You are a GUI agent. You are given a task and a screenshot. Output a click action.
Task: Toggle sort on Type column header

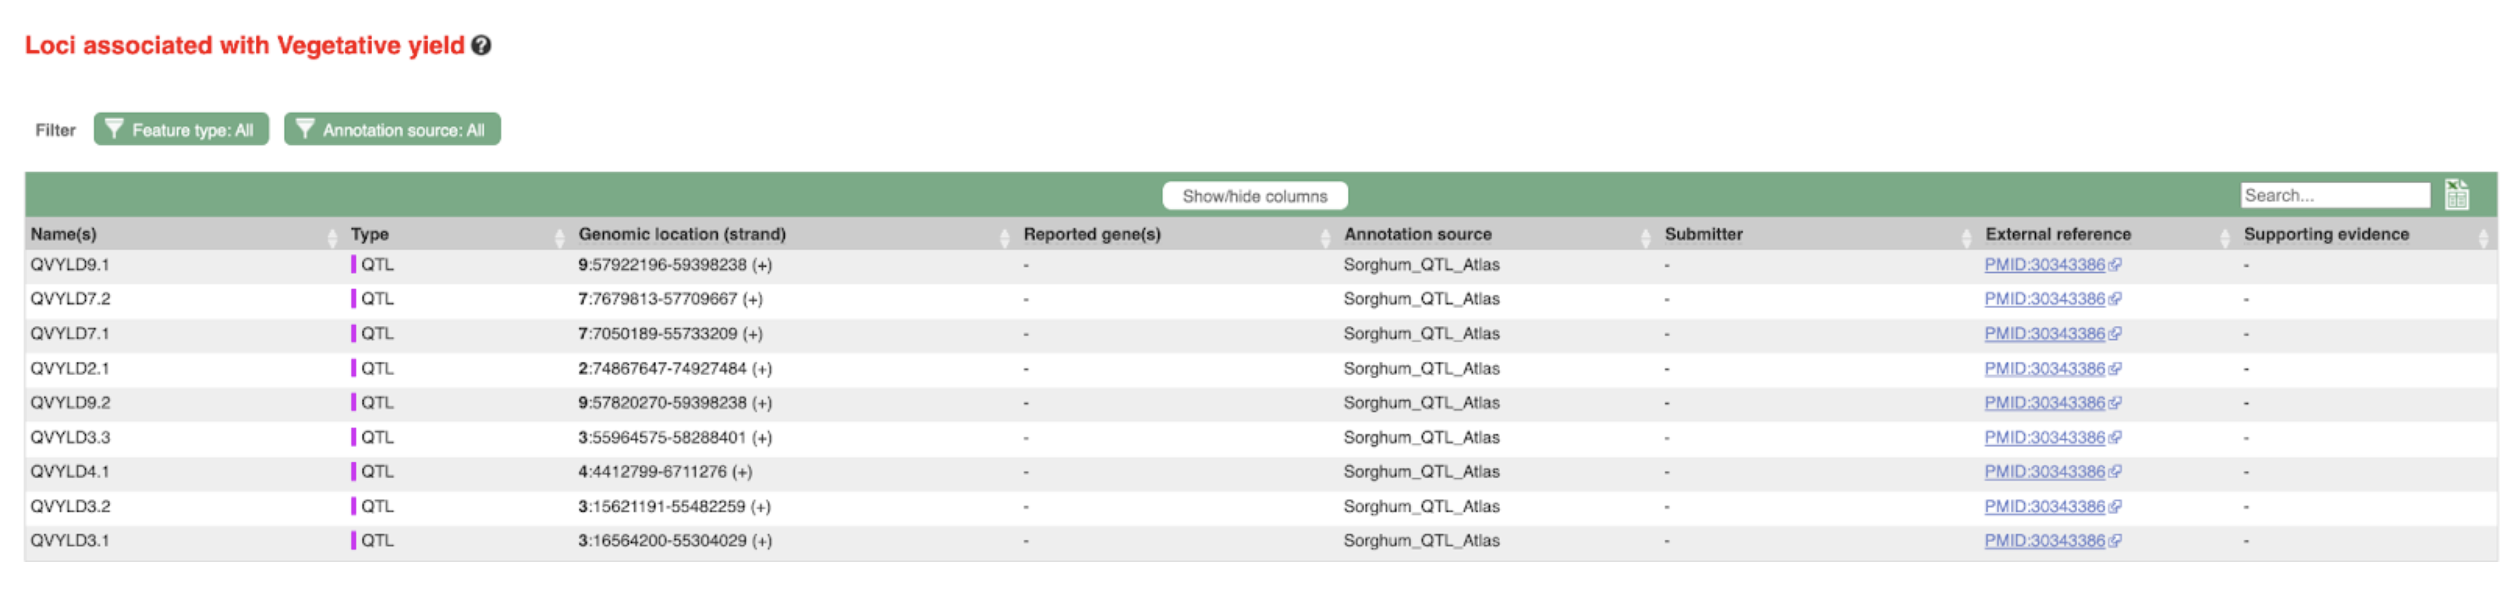[370, 234]
